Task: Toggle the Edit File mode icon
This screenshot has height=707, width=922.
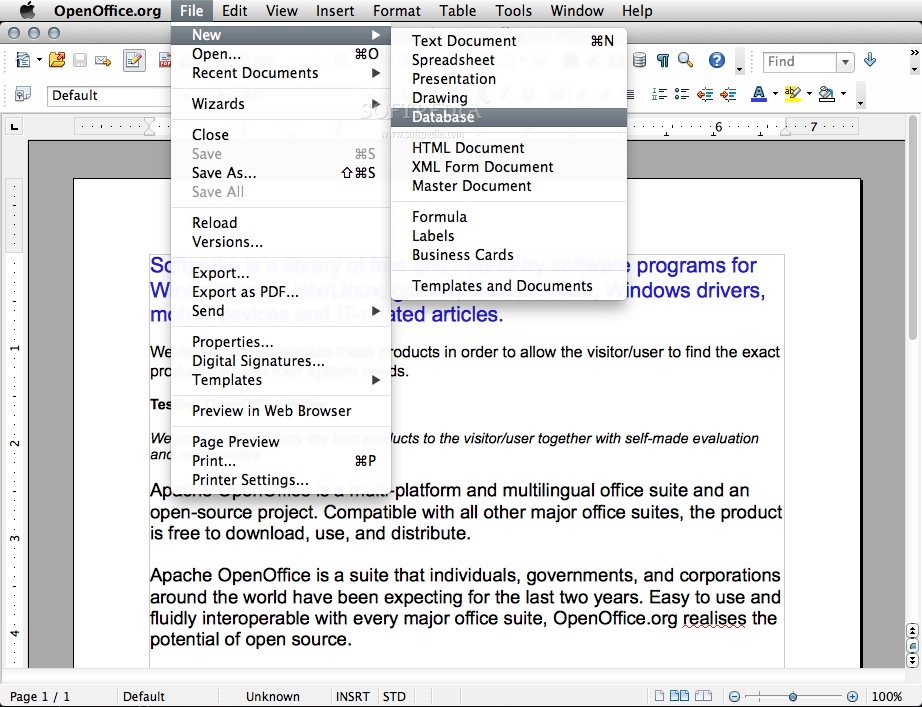Action: [134, 61]
